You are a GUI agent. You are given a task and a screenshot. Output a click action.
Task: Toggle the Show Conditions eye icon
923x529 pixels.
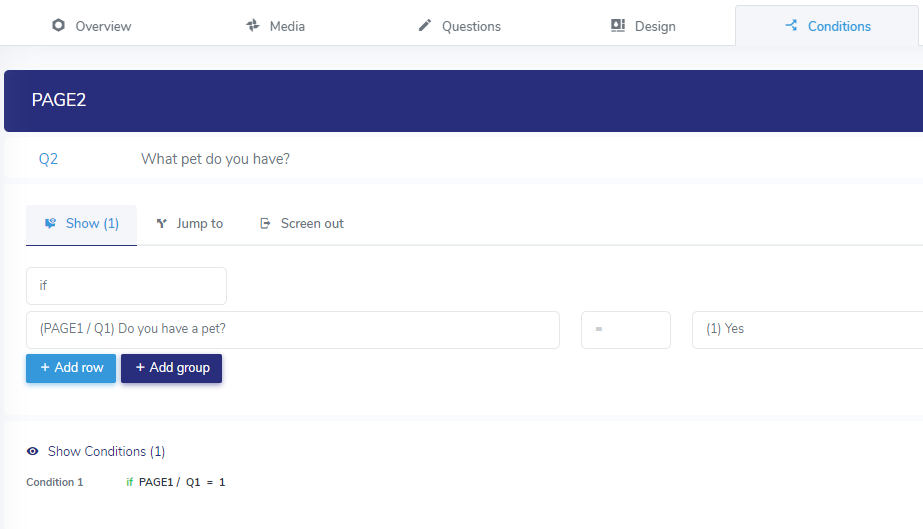pyautogui.click(x=32, y=451)
